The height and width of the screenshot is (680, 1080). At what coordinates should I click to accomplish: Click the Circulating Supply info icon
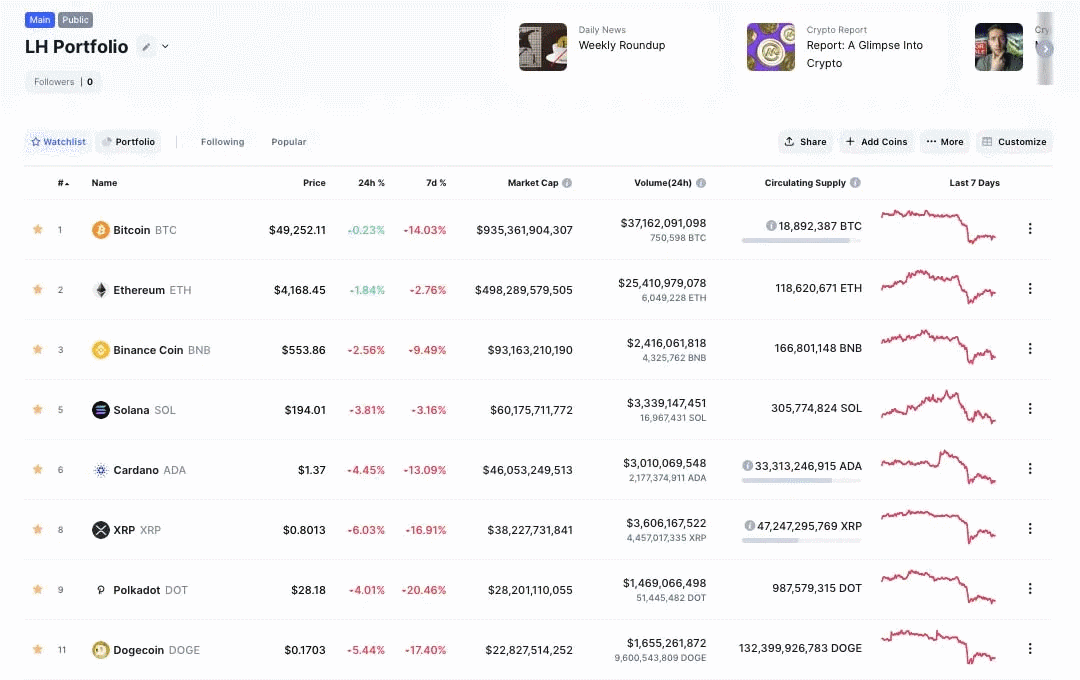coord(855,183)
